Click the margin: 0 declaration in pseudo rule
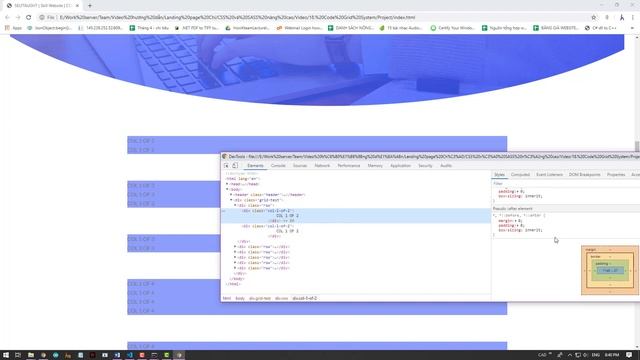The width and height of the screenshot is (640, 360). click(510, 221)
